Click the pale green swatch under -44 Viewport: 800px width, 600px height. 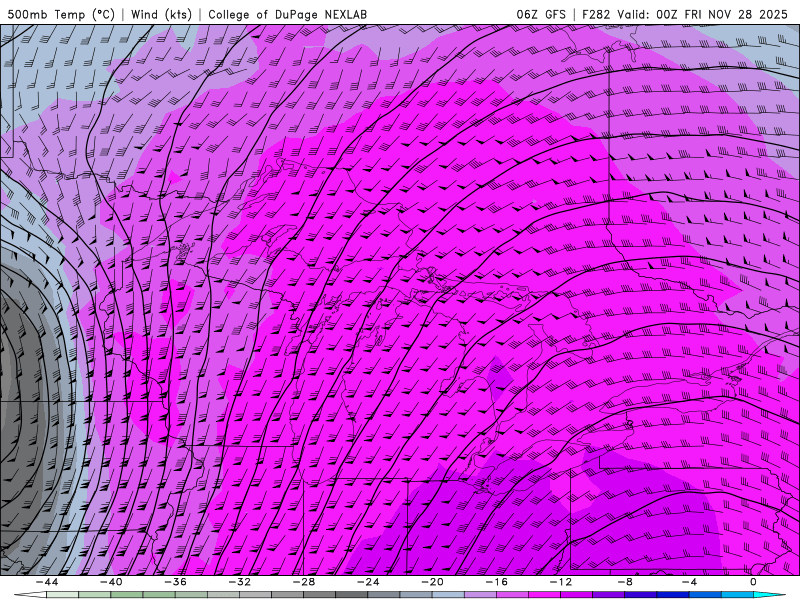point(62,595)
